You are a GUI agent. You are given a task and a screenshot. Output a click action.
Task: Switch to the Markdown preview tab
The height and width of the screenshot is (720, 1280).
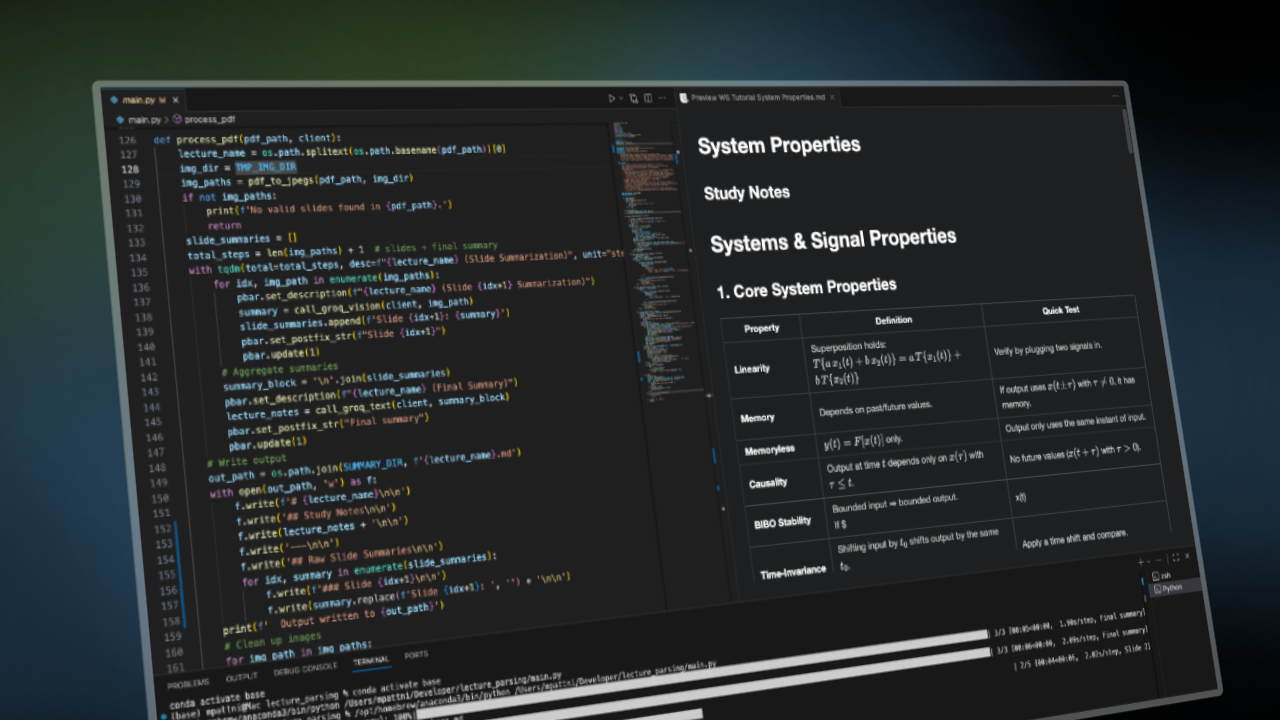(757, 97)
